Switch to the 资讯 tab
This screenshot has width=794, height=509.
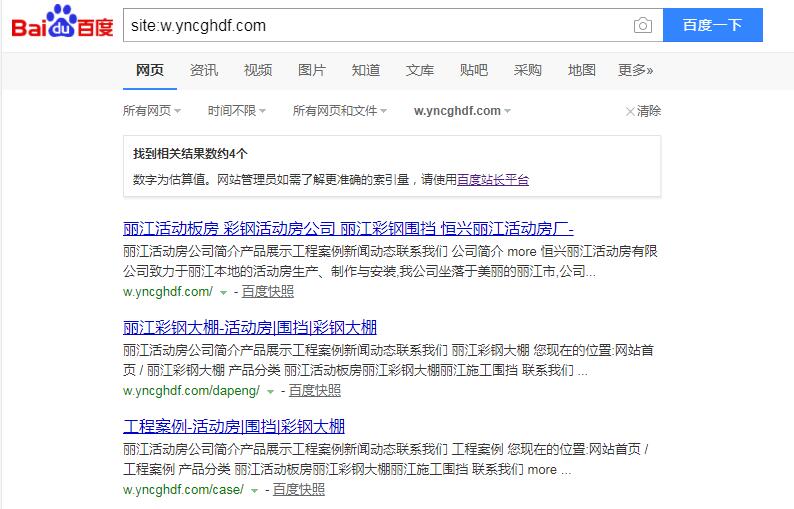[x=204, y=70]
